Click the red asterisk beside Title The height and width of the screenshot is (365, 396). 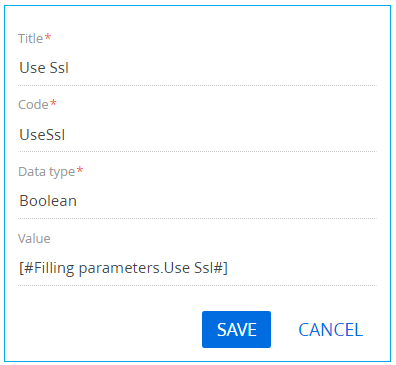pos(48,37)
